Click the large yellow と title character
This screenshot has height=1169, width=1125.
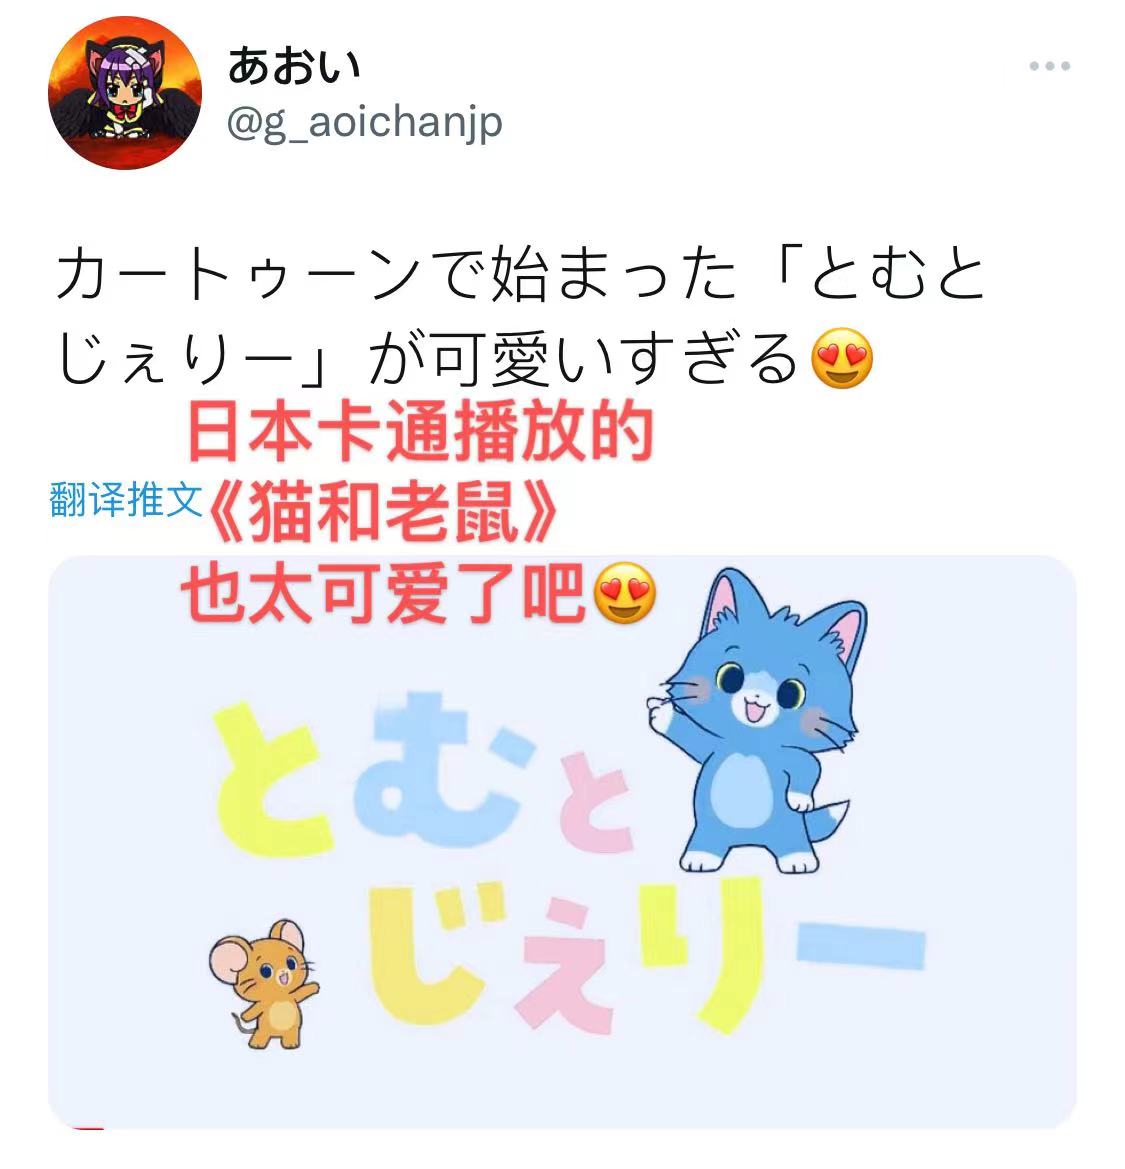(270, 781)
